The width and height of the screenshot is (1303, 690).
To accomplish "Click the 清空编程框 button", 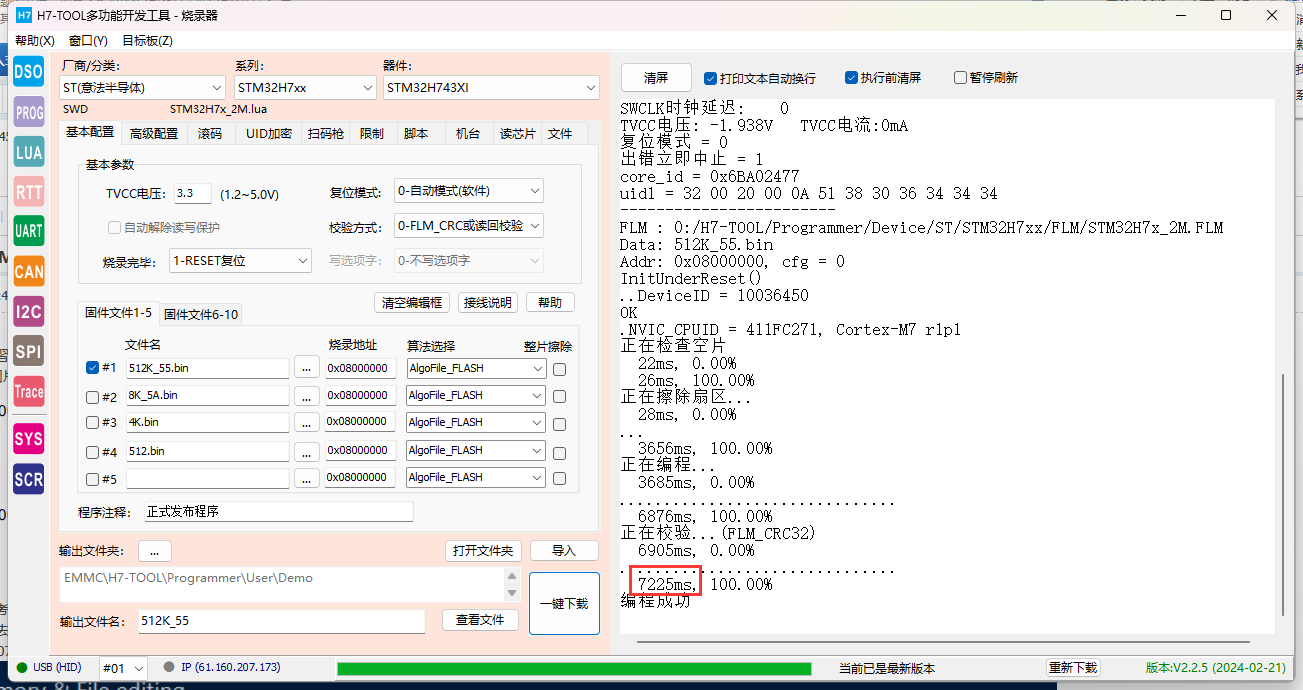I will point(411,303).
